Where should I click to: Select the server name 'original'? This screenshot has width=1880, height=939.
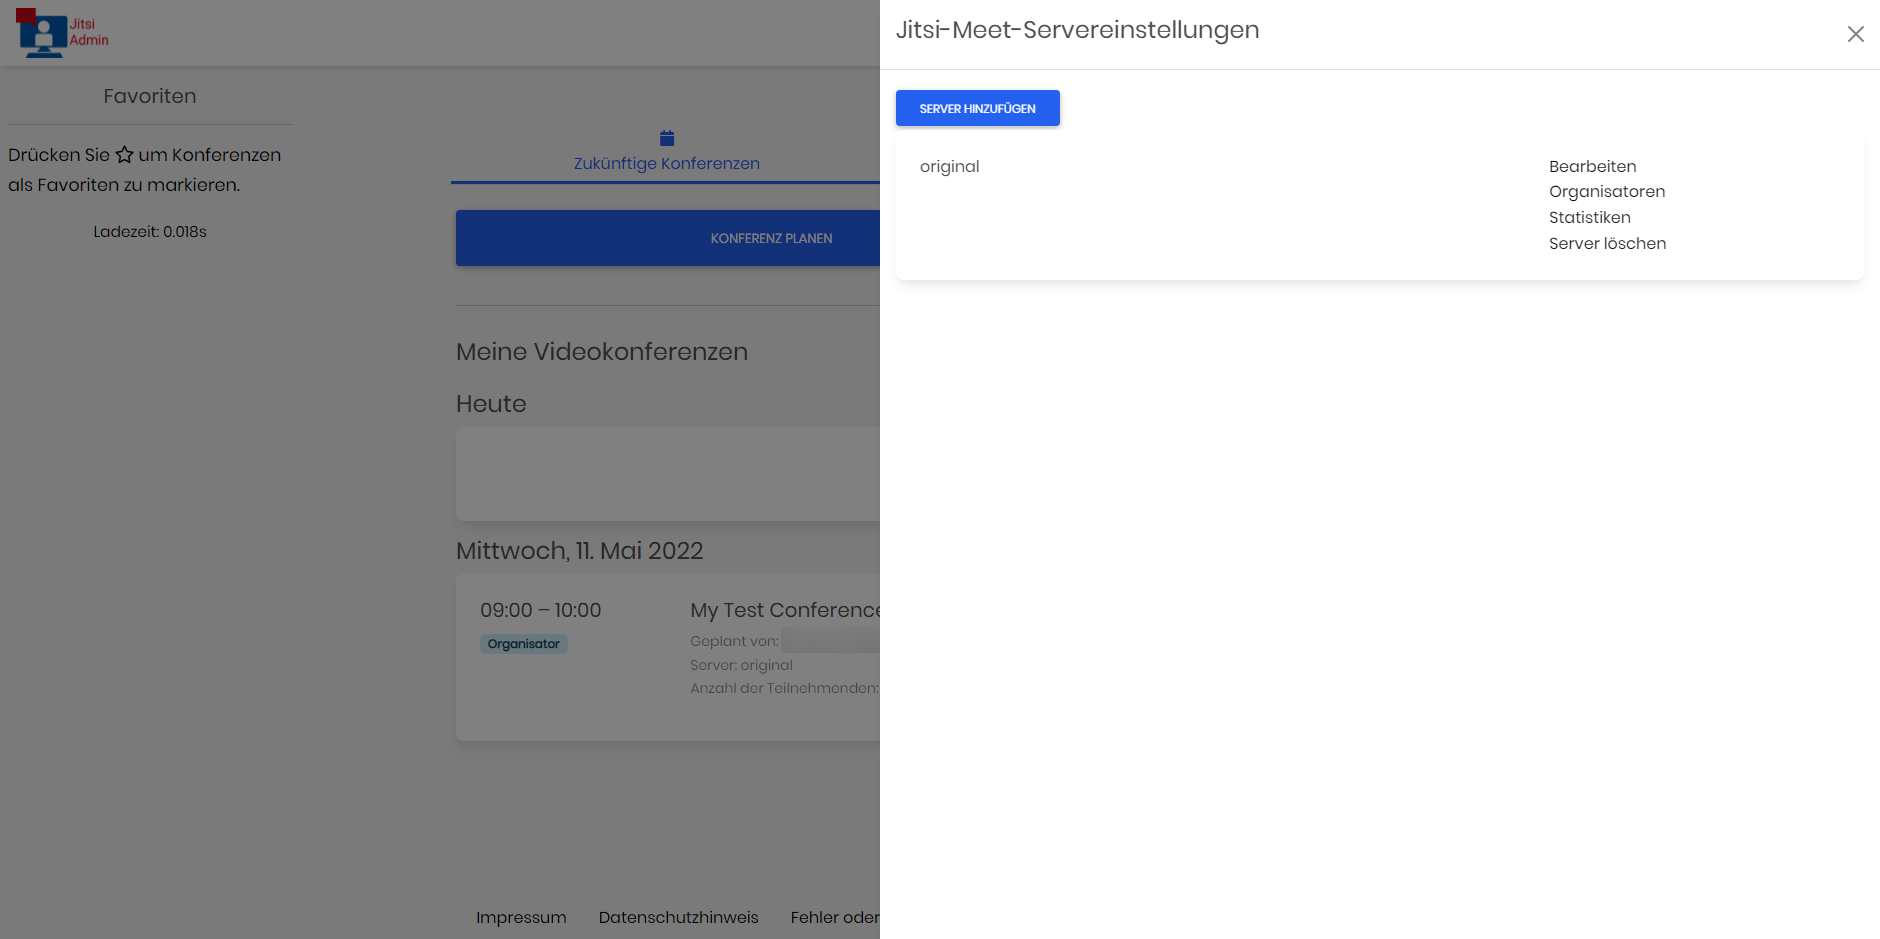tap(949, 166)
